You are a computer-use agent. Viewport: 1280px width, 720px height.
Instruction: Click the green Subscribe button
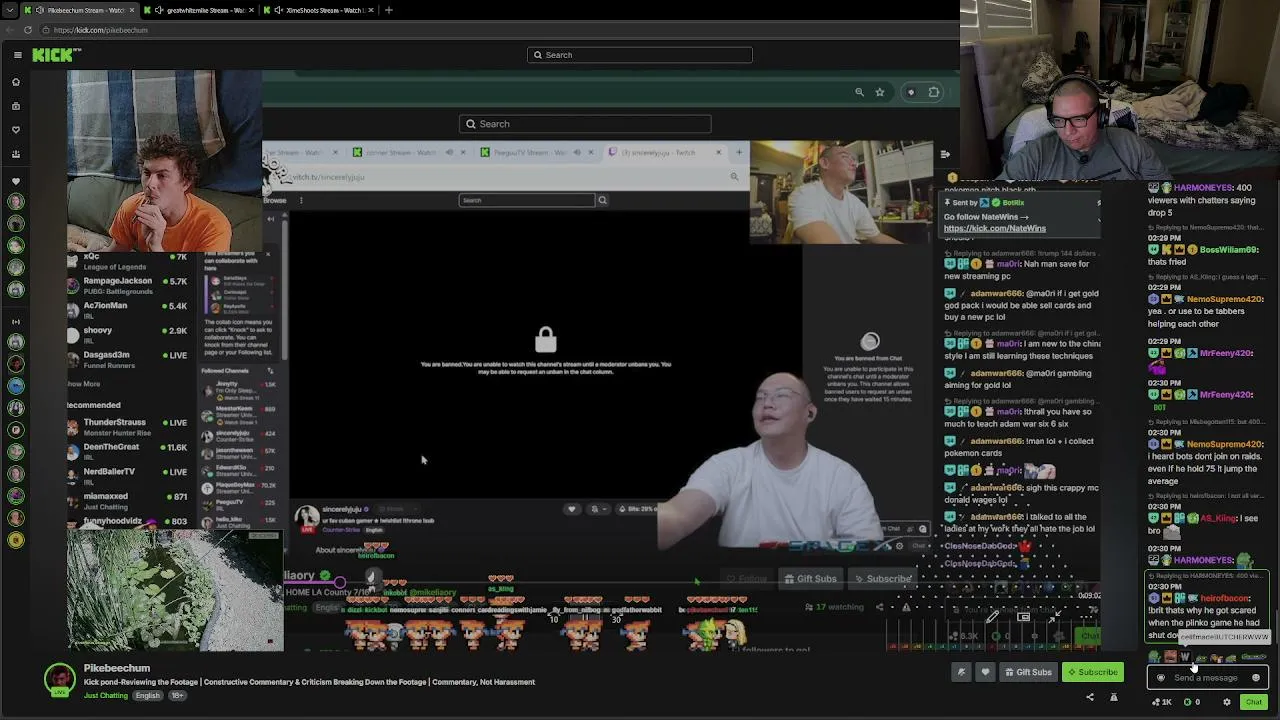tap(1092, 672)
